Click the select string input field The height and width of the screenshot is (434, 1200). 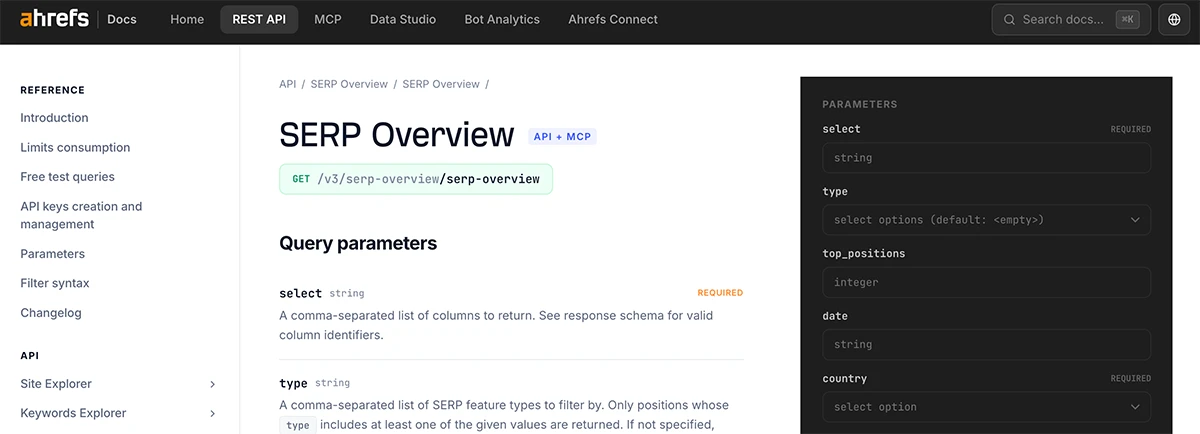click(x=986, y=158)
